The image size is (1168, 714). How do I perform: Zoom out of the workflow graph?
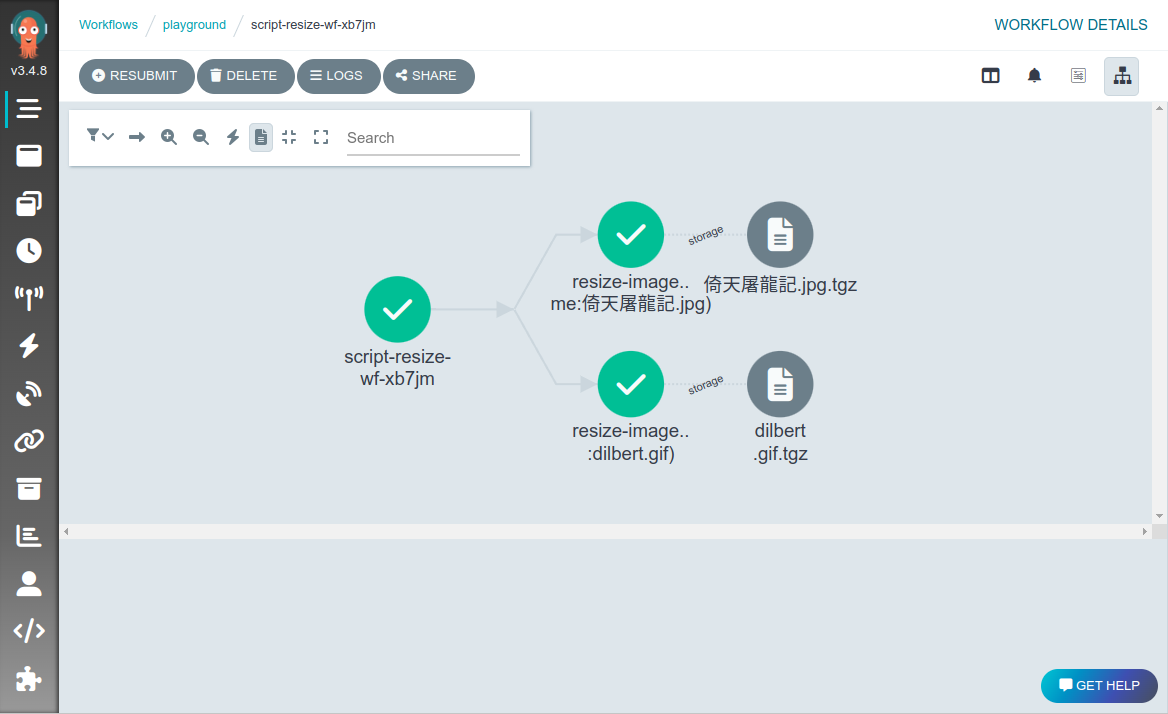[201, 137]
